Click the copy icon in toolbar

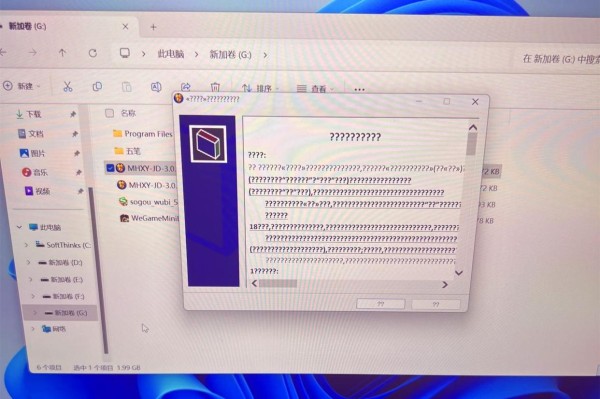[x=97, y=87]
